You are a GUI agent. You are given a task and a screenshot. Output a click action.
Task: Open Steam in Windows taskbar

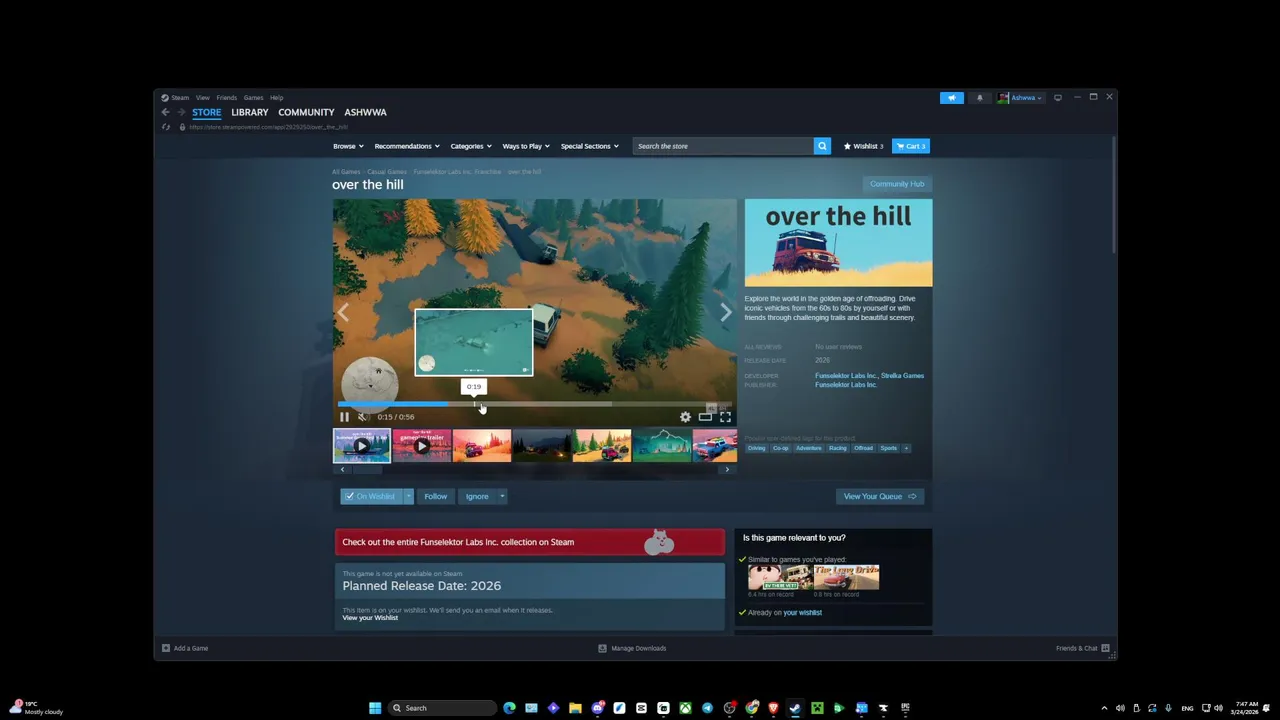tap(795, 708)
